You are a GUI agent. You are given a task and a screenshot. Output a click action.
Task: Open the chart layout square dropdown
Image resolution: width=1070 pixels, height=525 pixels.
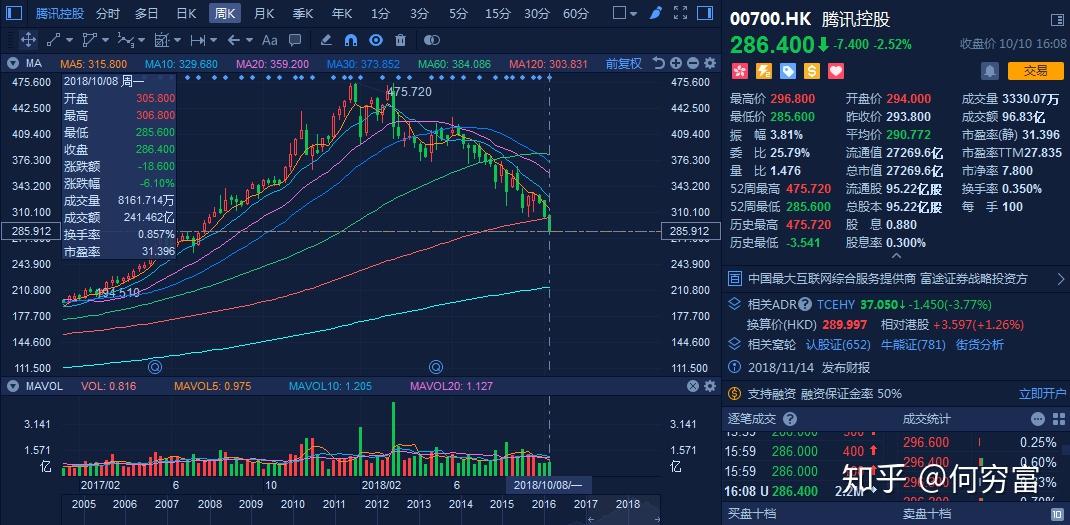pos(625,13)
